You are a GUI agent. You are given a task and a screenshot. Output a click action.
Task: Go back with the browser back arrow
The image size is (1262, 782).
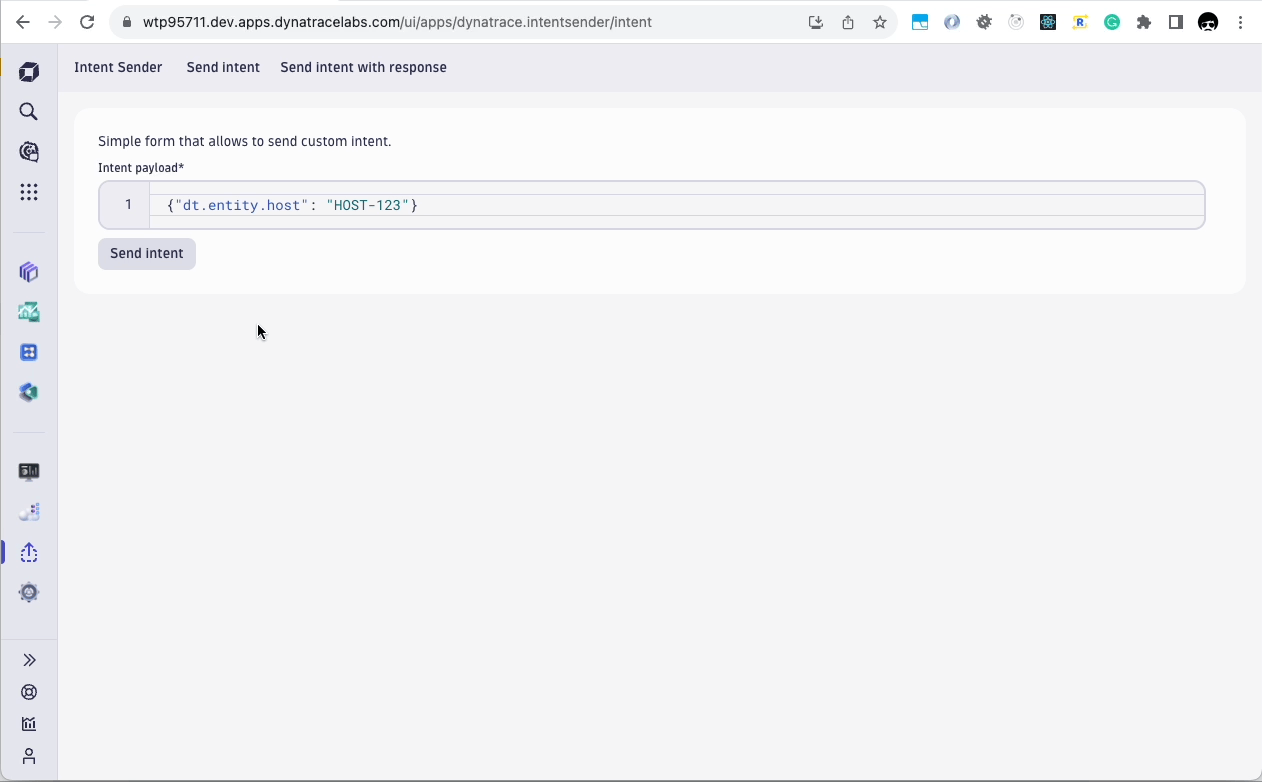[23, 22]
